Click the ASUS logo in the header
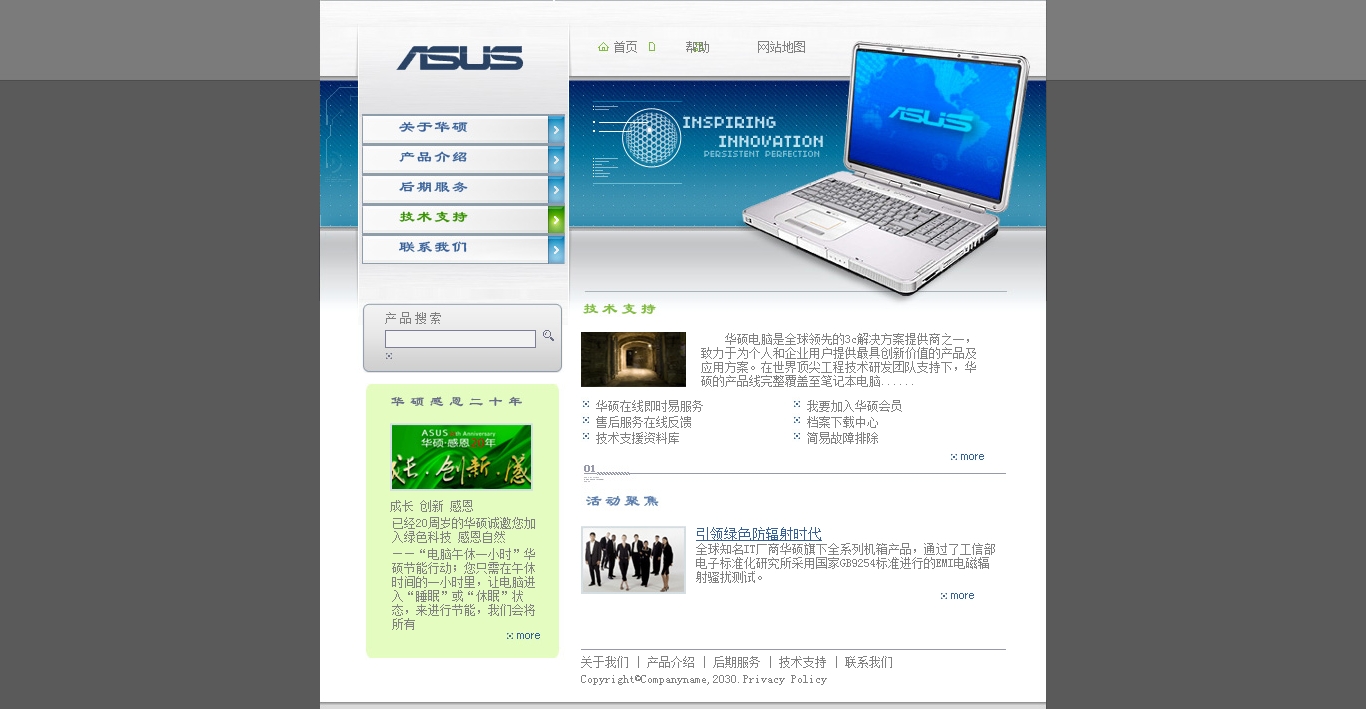This screenshot has width=1366, height=709. click(x=460, y=58)
